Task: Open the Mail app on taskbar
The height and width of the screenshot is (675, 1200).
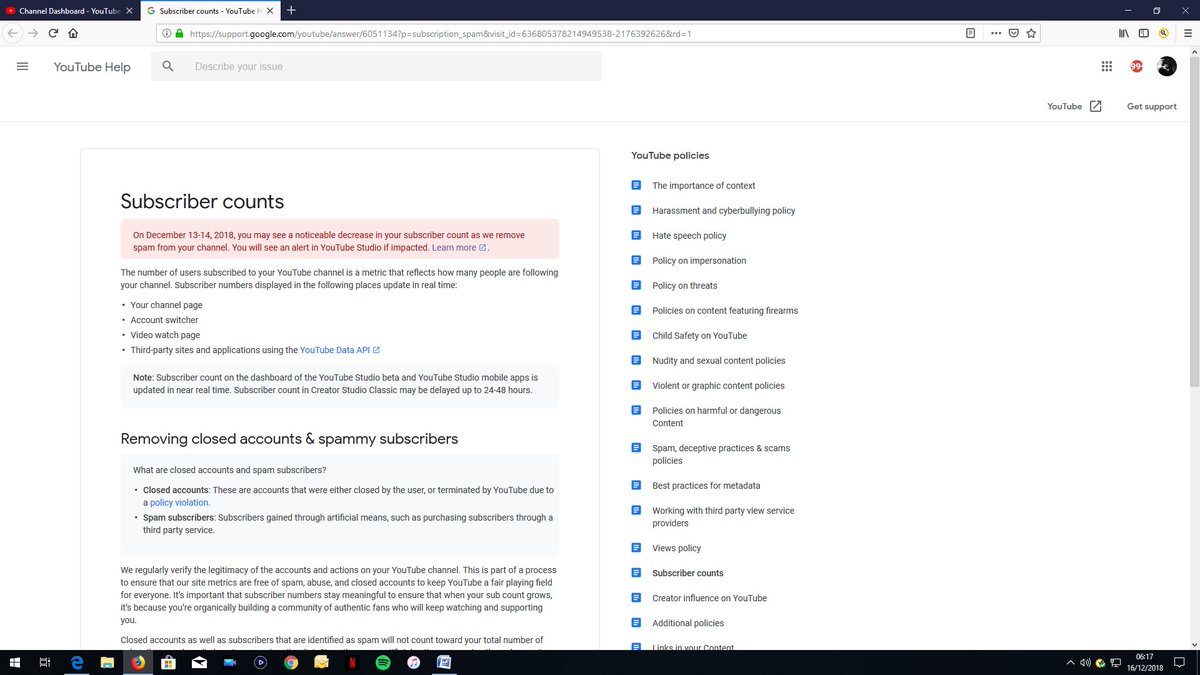Action: click(199, 662)
